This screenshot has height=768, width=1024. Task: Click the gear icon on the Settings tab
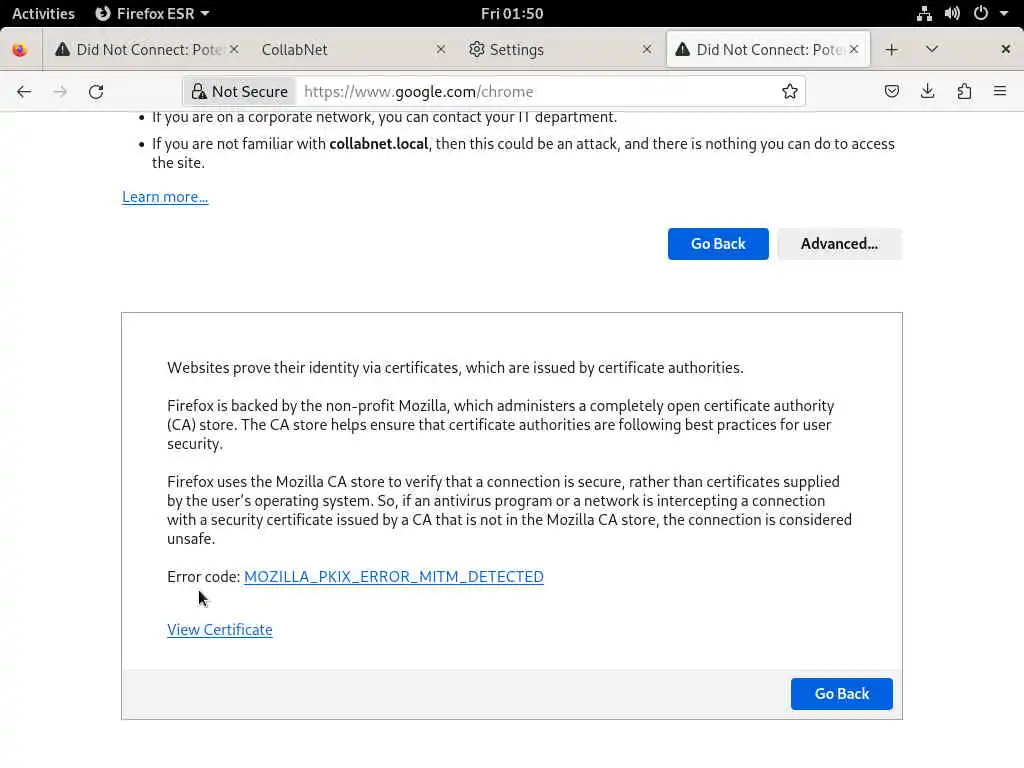(477, 49)
